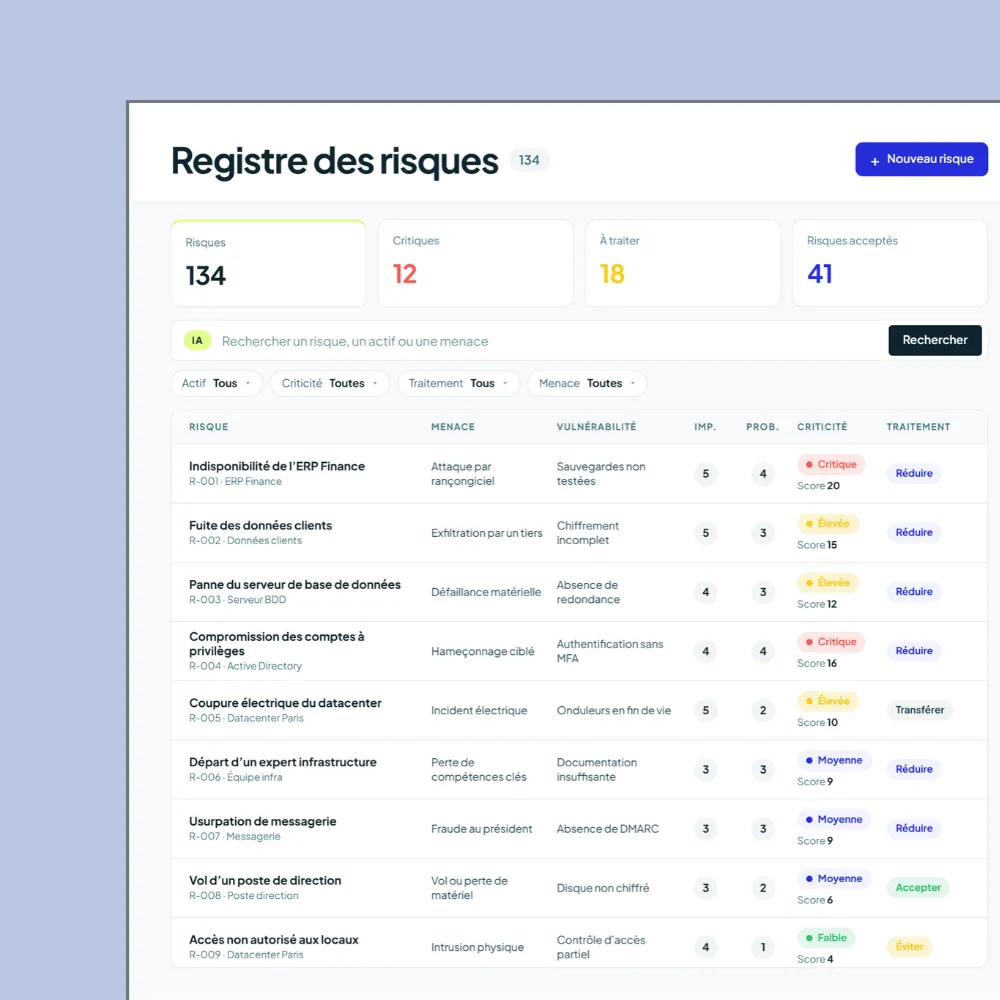Screen dimensions: 1000x1000
Task: Click the VULNÉRABILITÉ column header
Action: tap(596, 427)
